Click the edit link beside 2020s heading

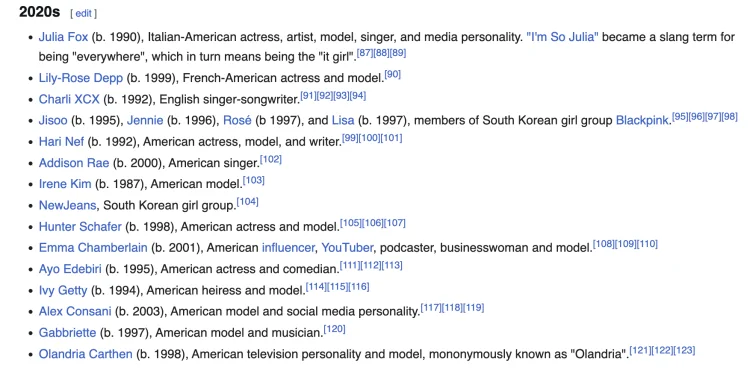tap(83, 13)
